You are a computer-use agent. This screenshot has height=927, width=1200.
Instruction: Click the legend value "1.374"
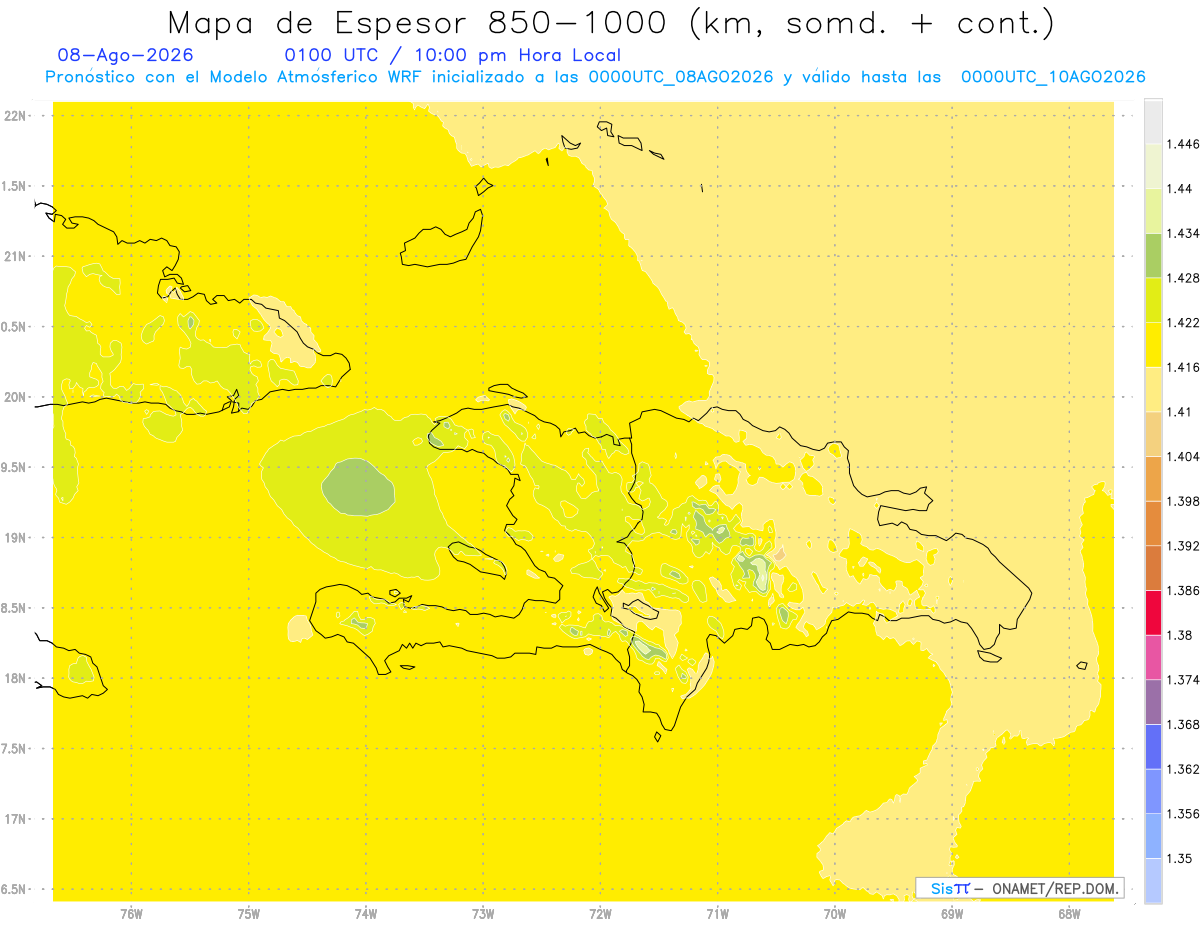1182,680
